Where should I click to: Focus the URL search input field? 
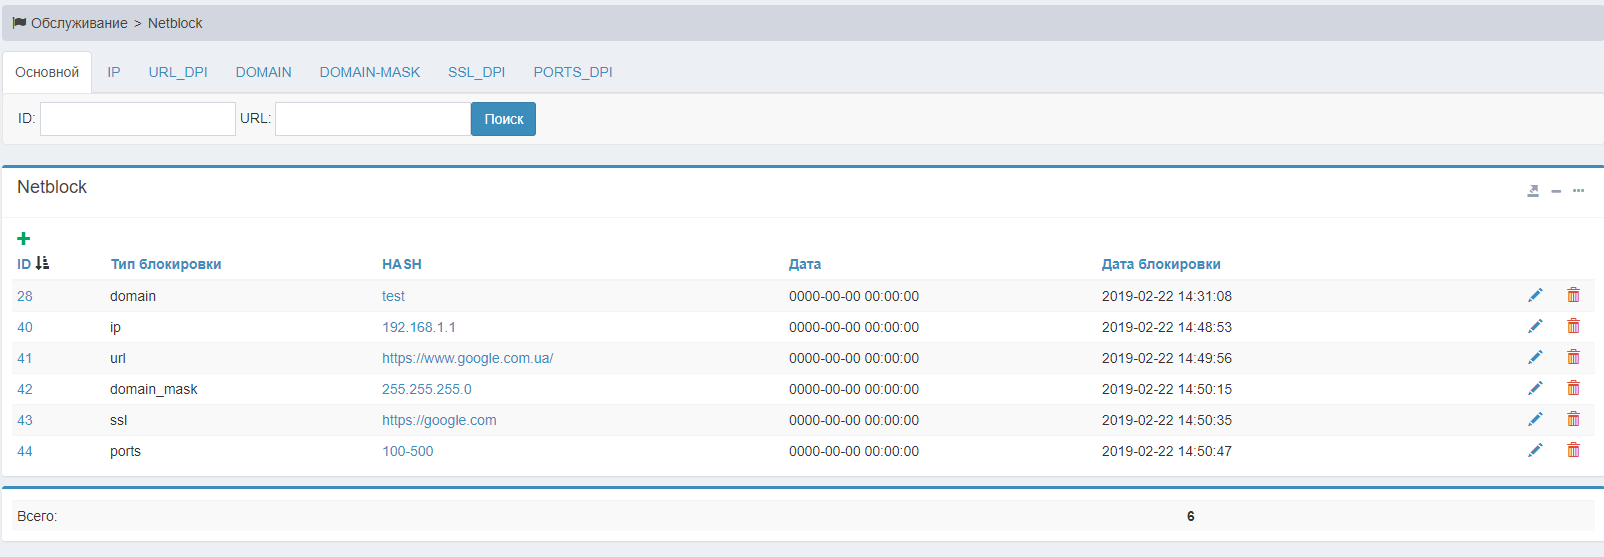pyautogui.click(x=372, y=119)
